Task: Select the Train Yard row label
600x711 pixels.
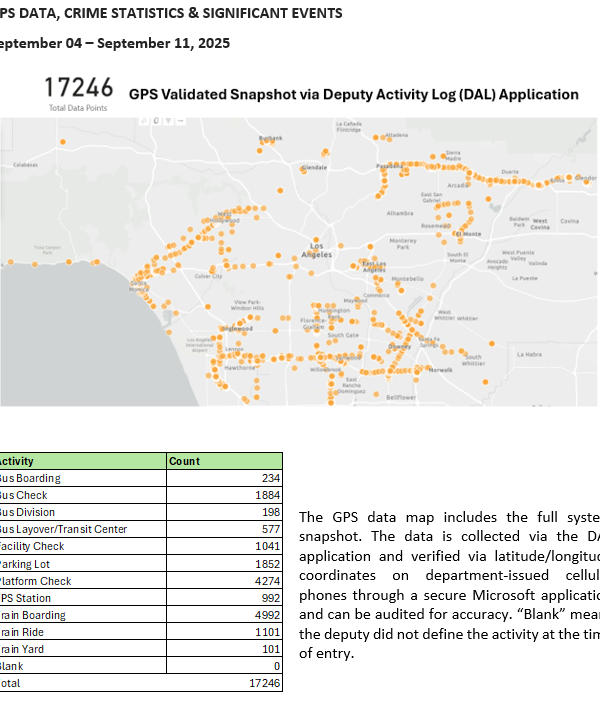Action: [24, 649]
